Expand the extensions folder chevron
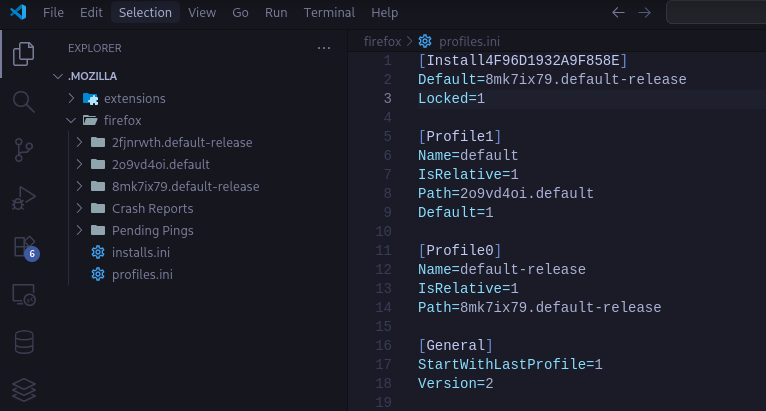This screenshot has width=766, height=411. 71,98
